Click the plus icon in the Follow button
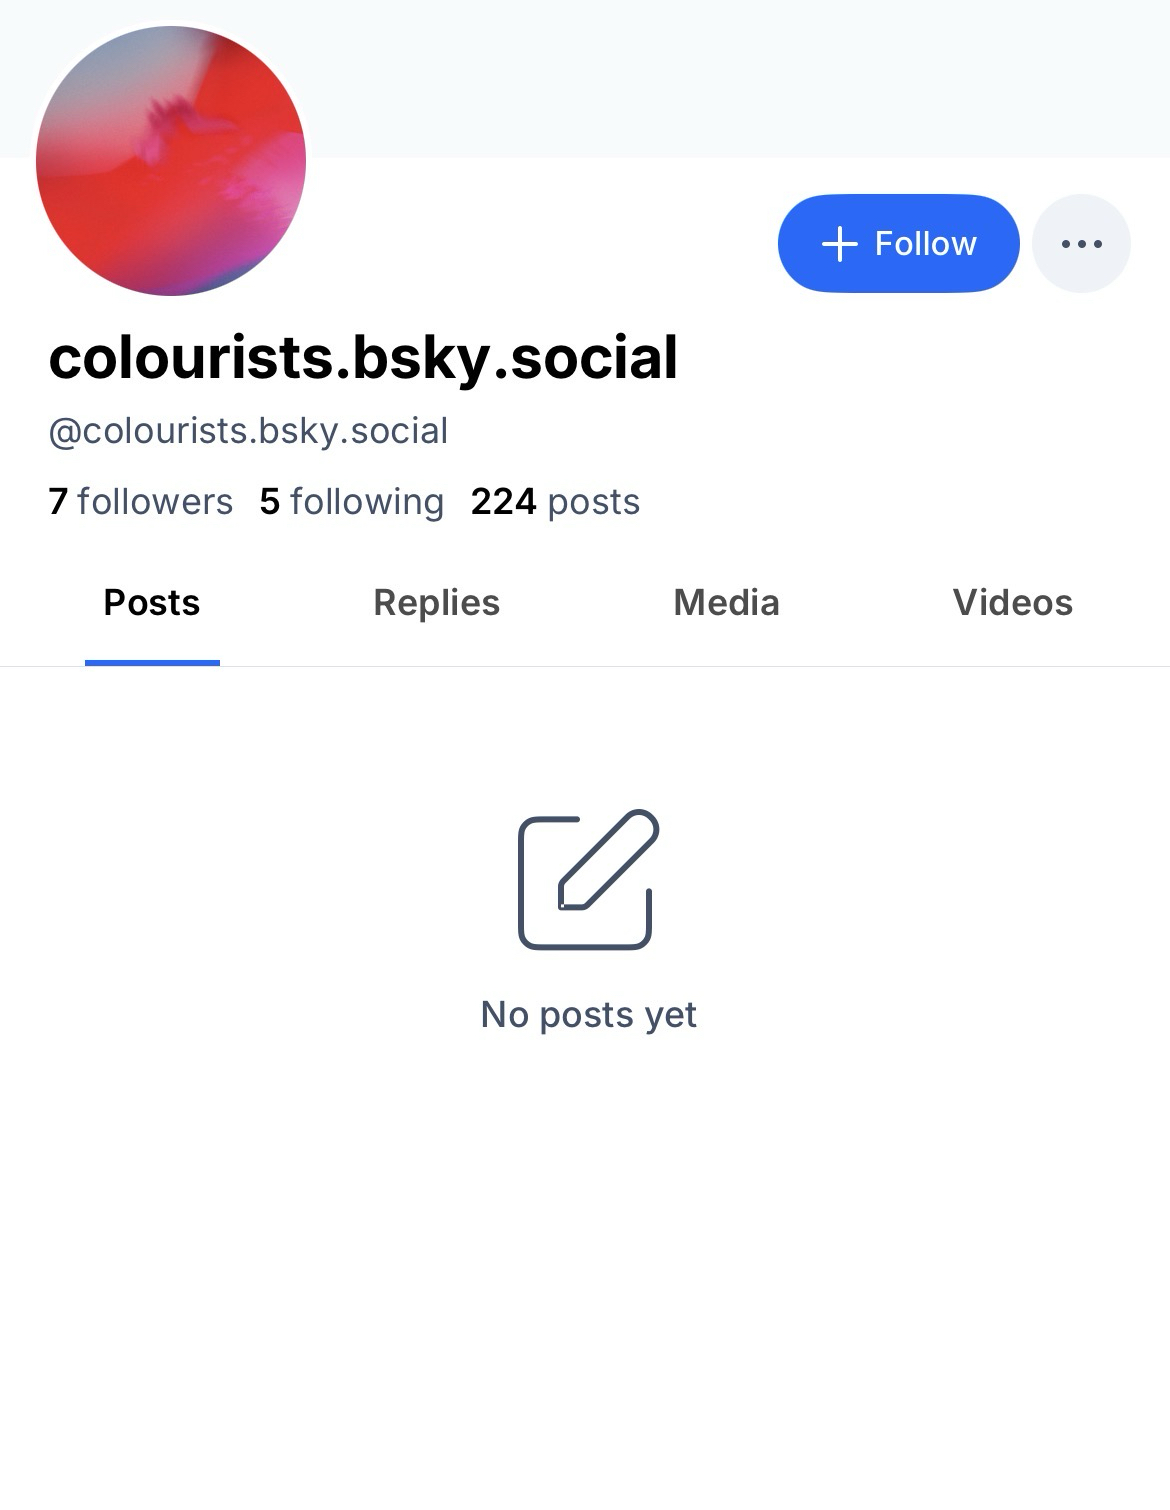The image size is (1170, 1510). point(840,244)
